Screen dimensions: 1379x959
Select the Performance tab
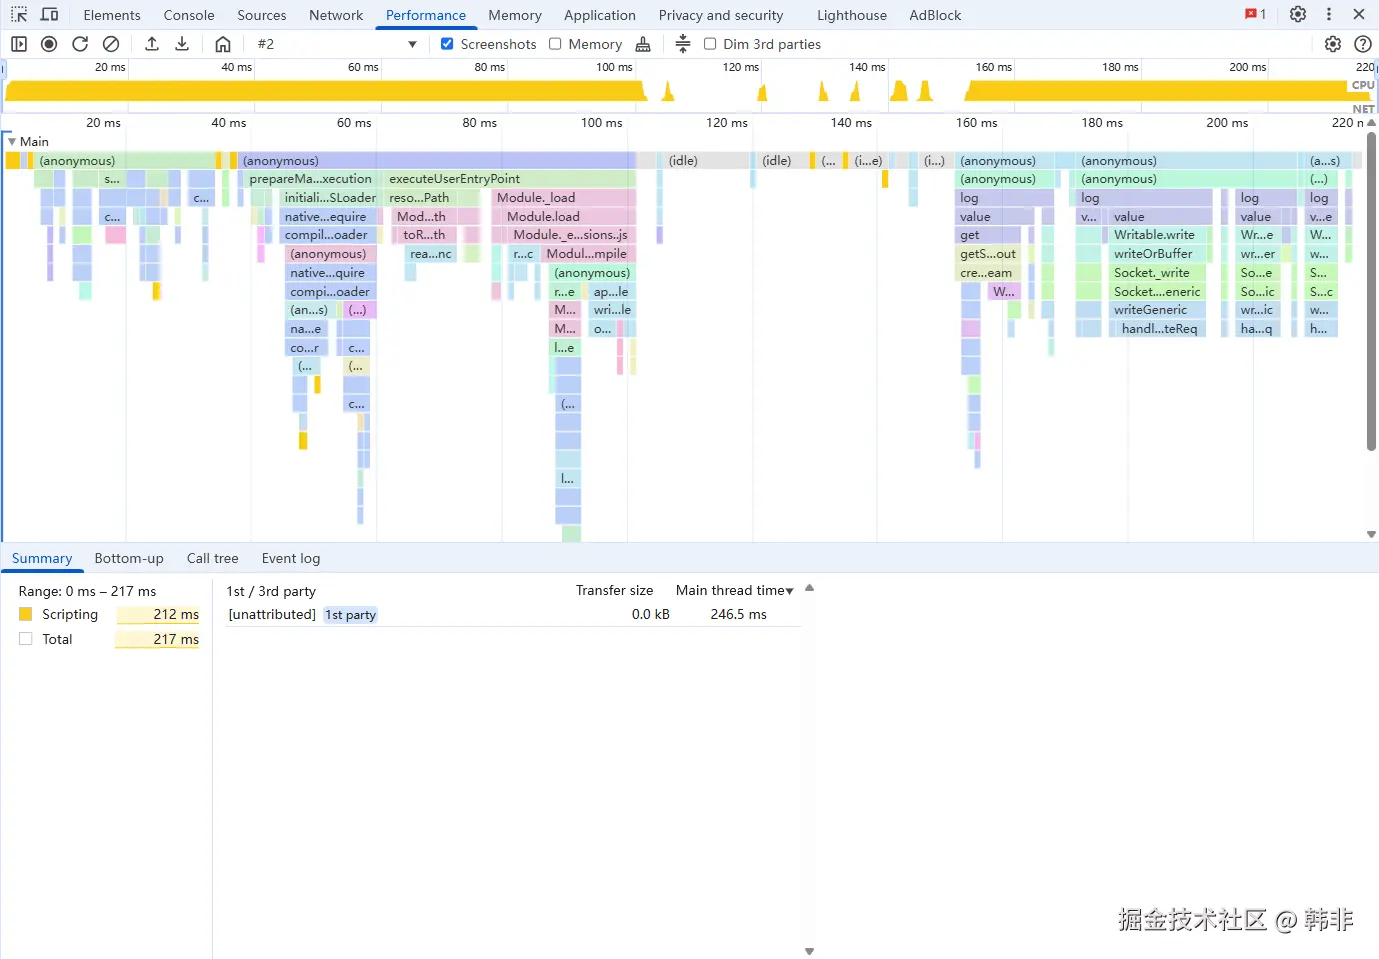tap(426, 15)
